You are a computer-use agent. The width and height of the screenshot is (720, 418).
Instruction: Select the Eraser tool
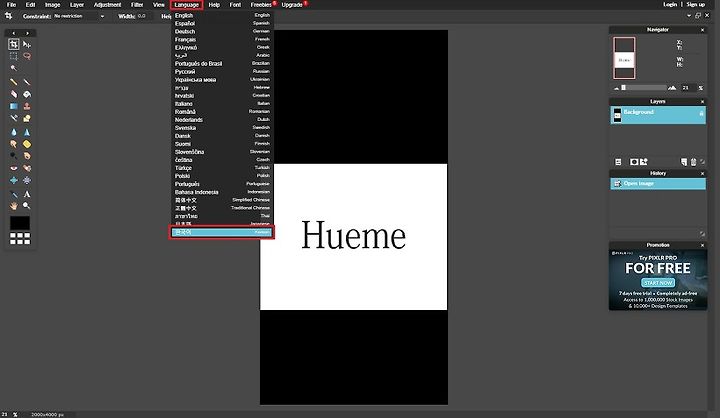pyautogui.click(x=13, y=94)
